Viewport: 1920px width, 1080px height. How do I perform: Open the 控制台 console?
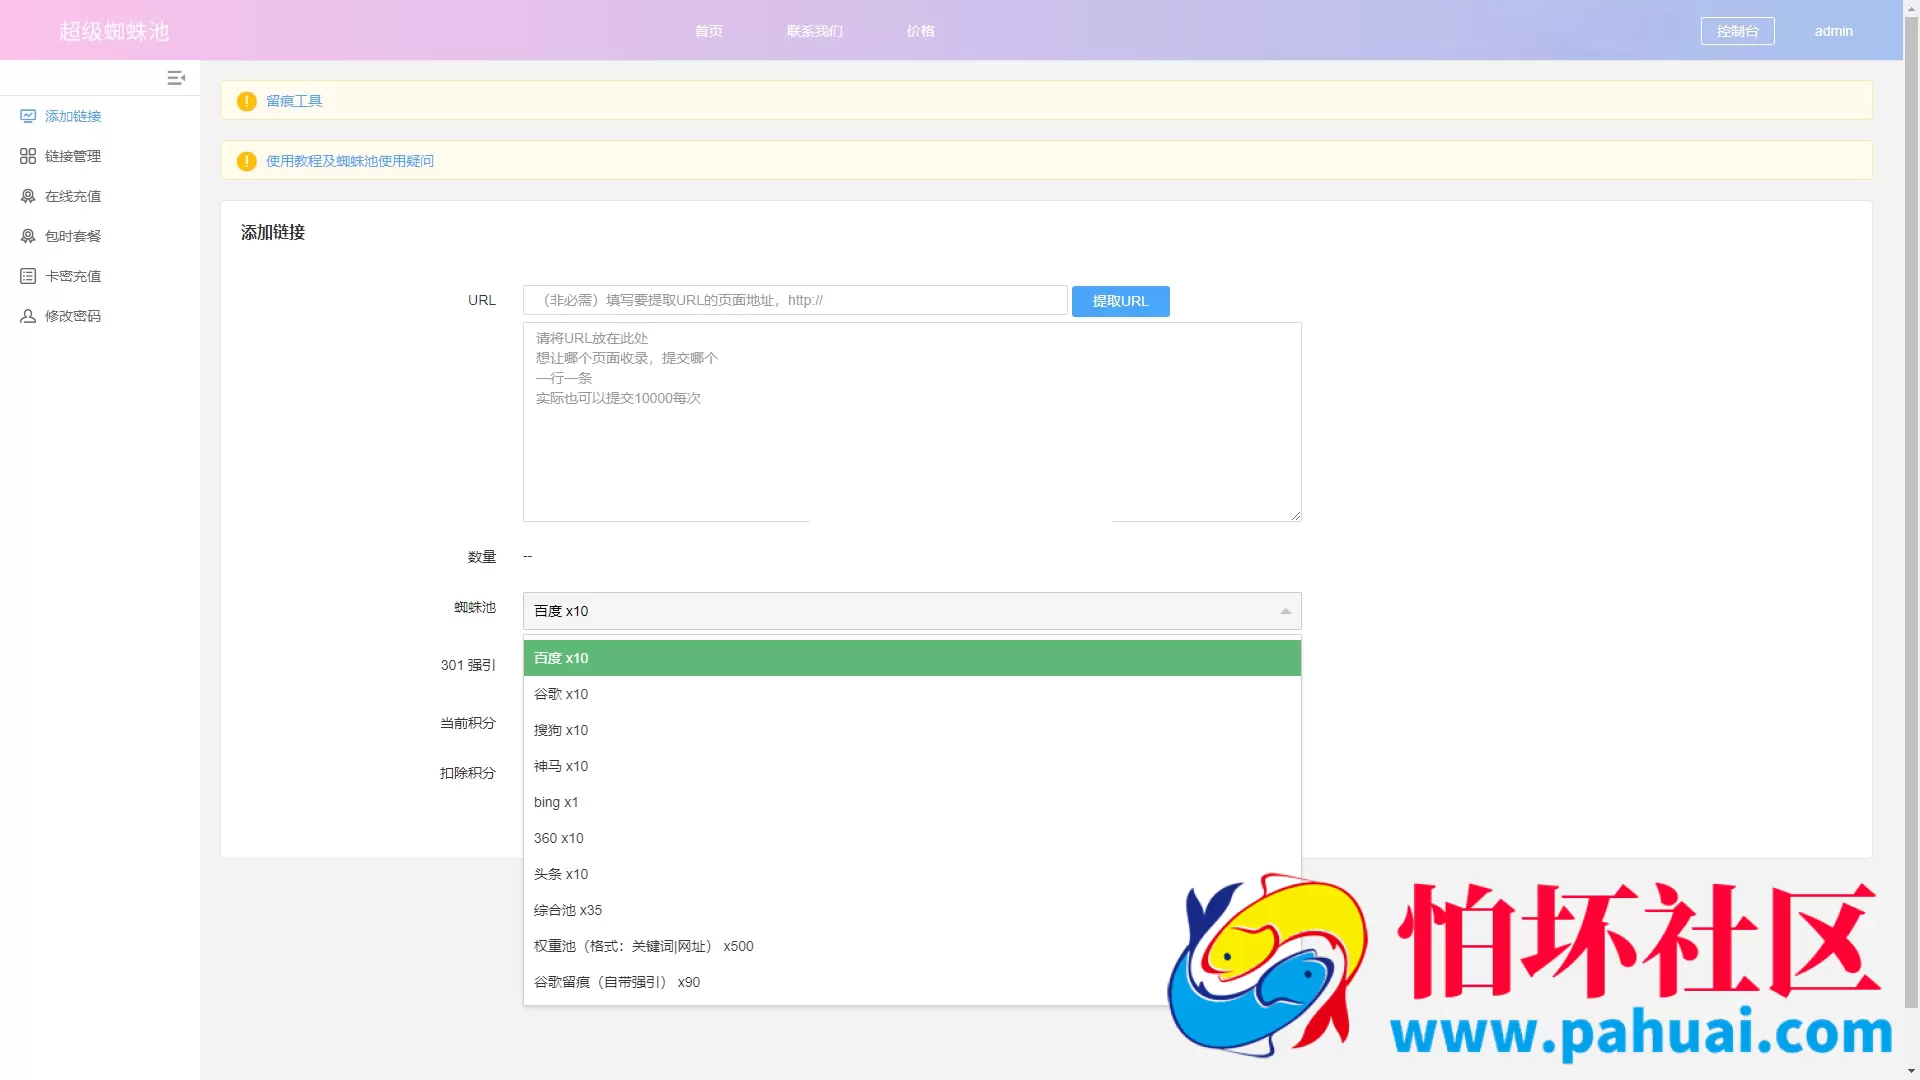[x=1737, y=31]
